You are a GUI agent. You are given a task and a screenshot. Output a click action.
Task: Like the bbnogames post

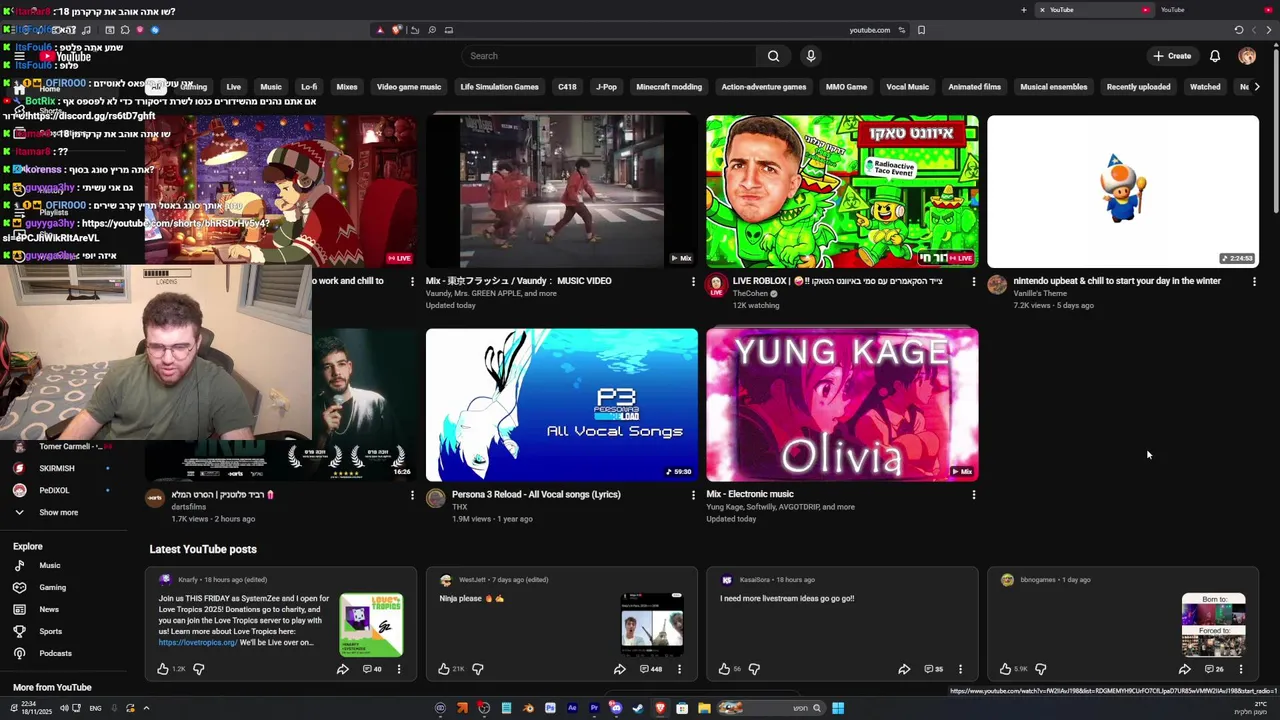[x=1006, y=669]
